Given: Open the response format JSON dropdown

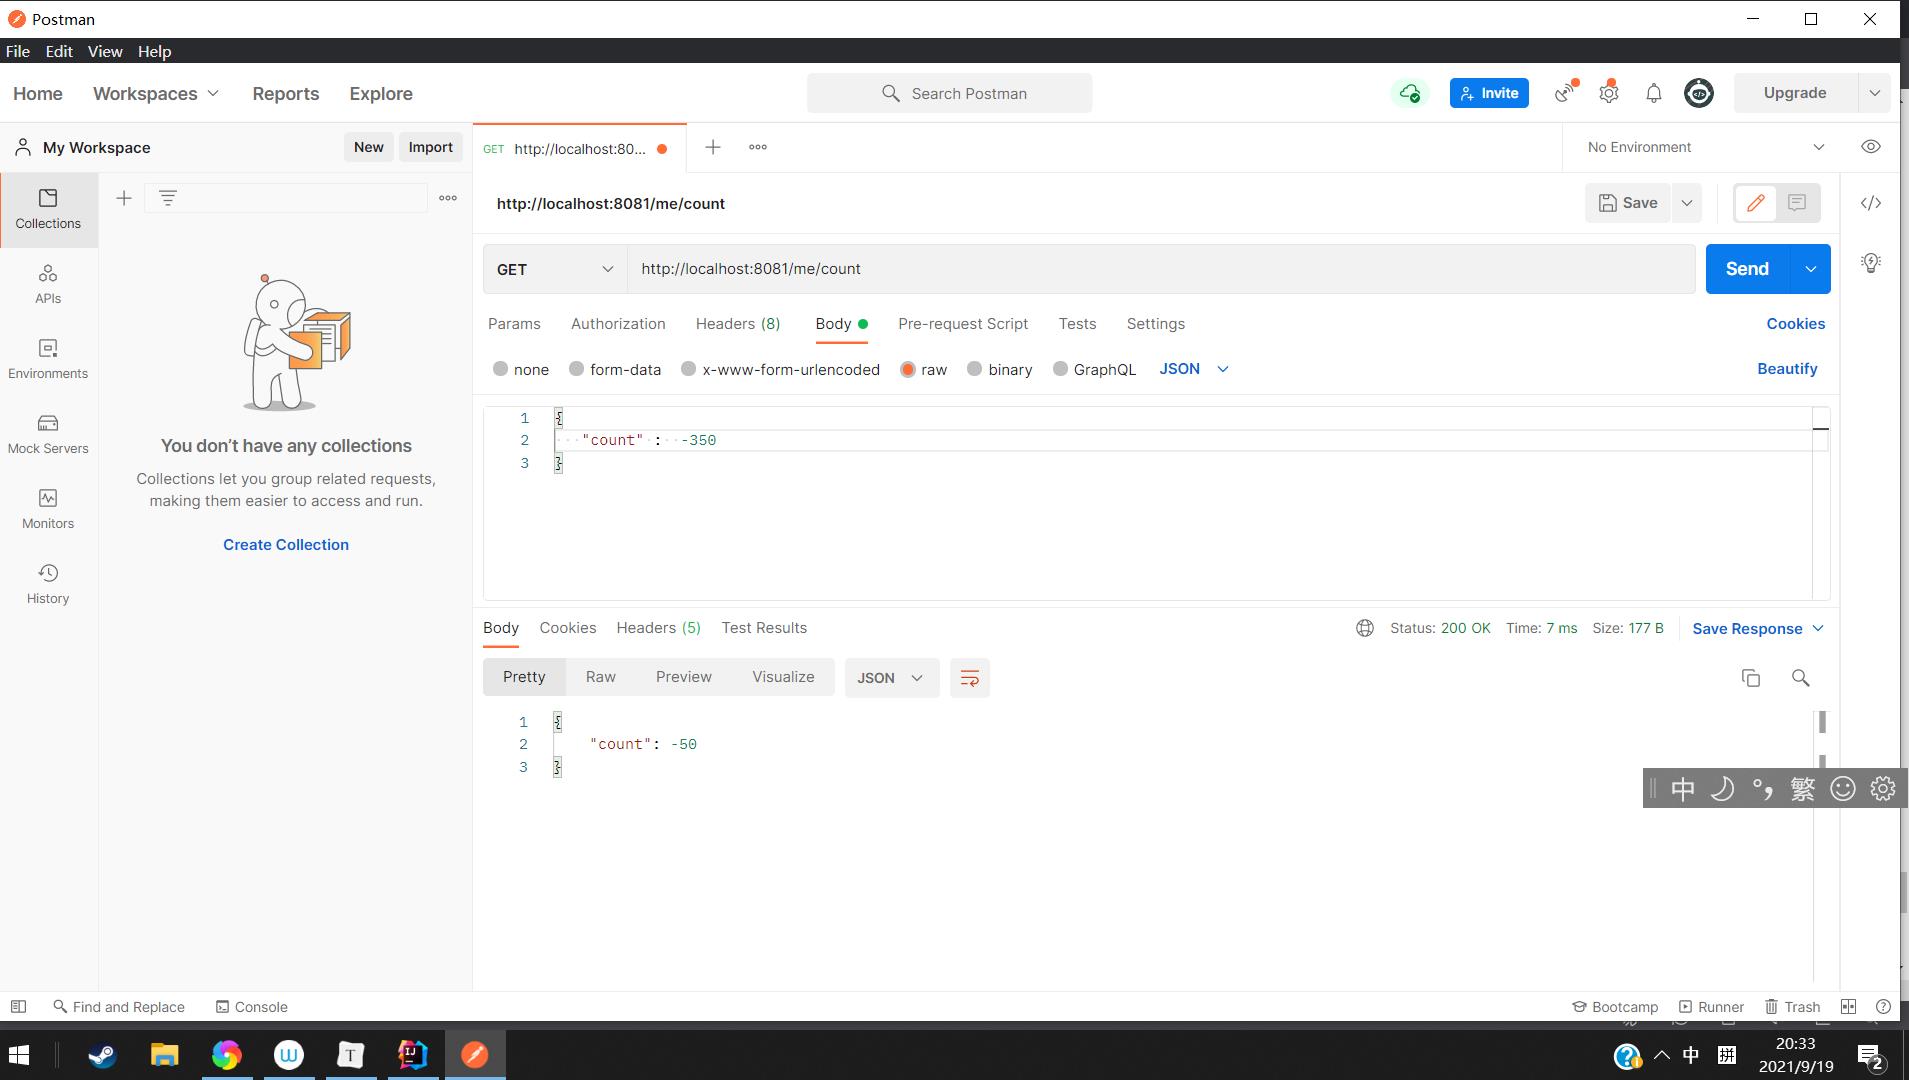Looking at the screenshot, I should pos(891,678).
